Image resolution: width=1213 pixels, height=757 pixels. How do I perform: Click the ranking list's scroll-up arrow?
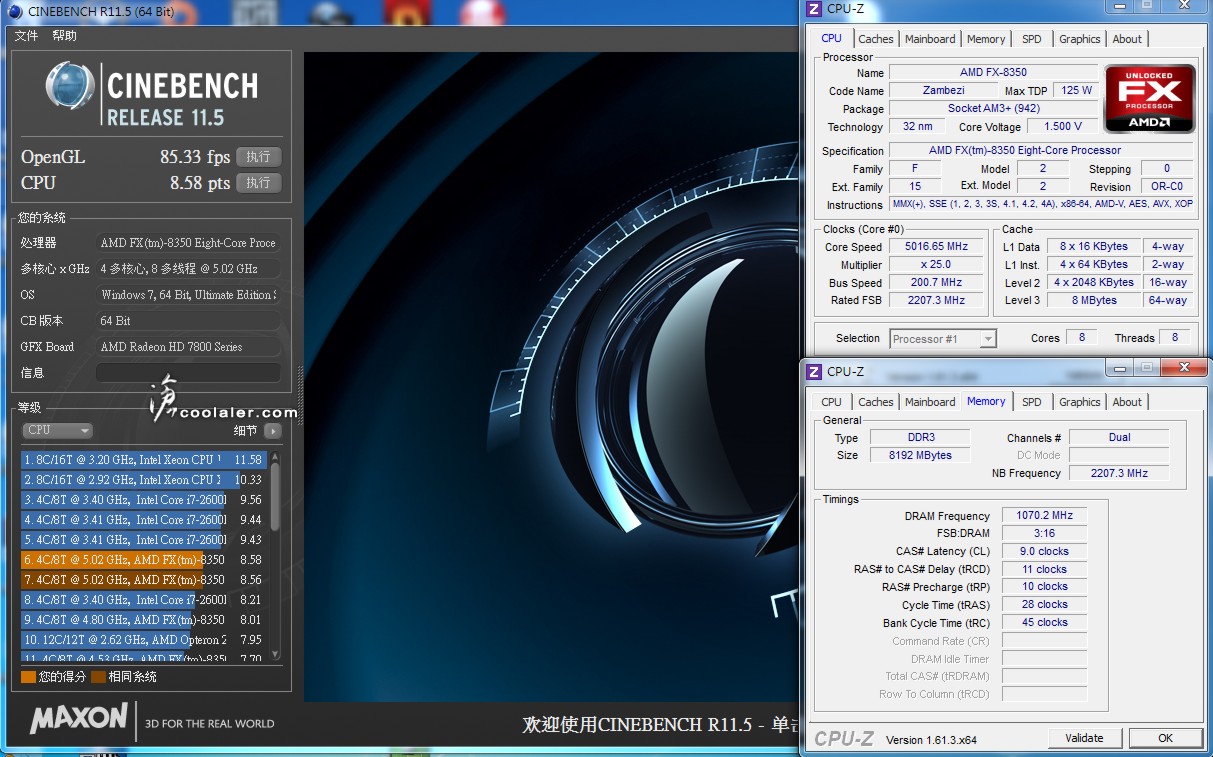click(x=275, y=456)
